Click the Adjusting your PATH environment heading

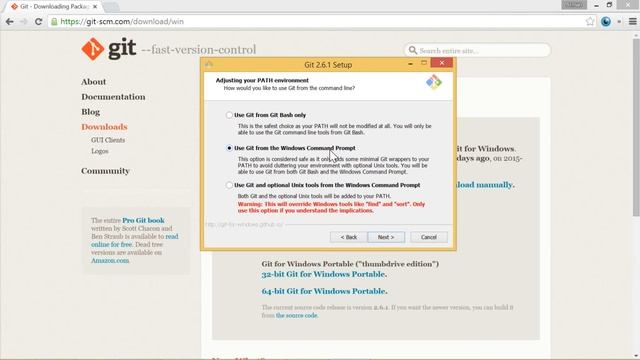(x=262, y=80)
